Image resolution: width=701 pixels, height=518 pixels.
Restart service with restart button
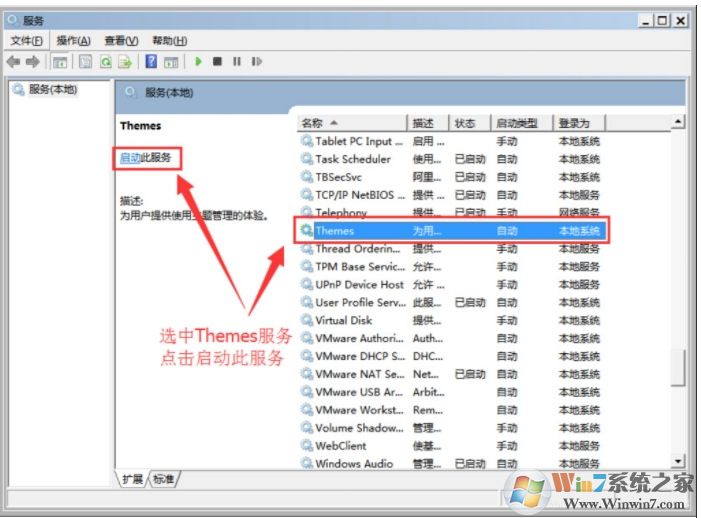[257, 61]
